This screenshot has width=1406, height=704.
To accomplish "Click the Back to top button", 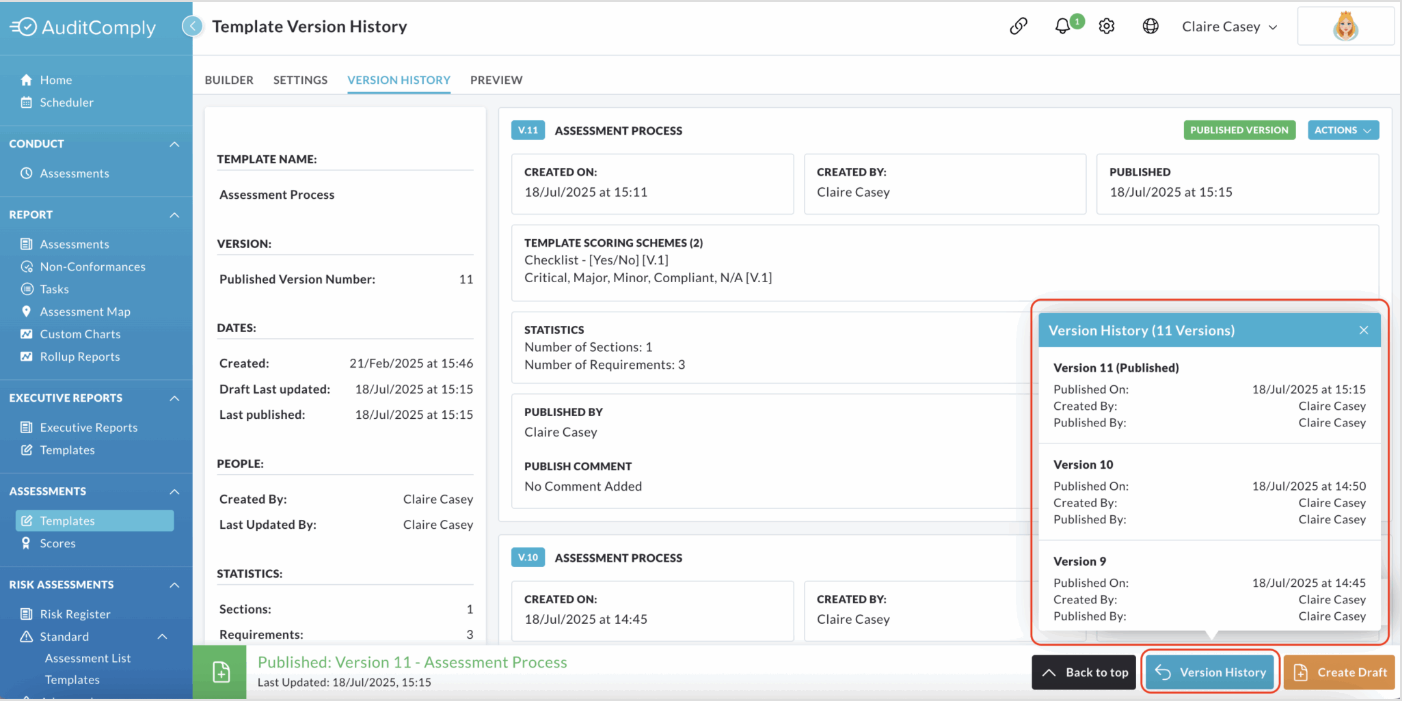I will (x=1084, y=673).
